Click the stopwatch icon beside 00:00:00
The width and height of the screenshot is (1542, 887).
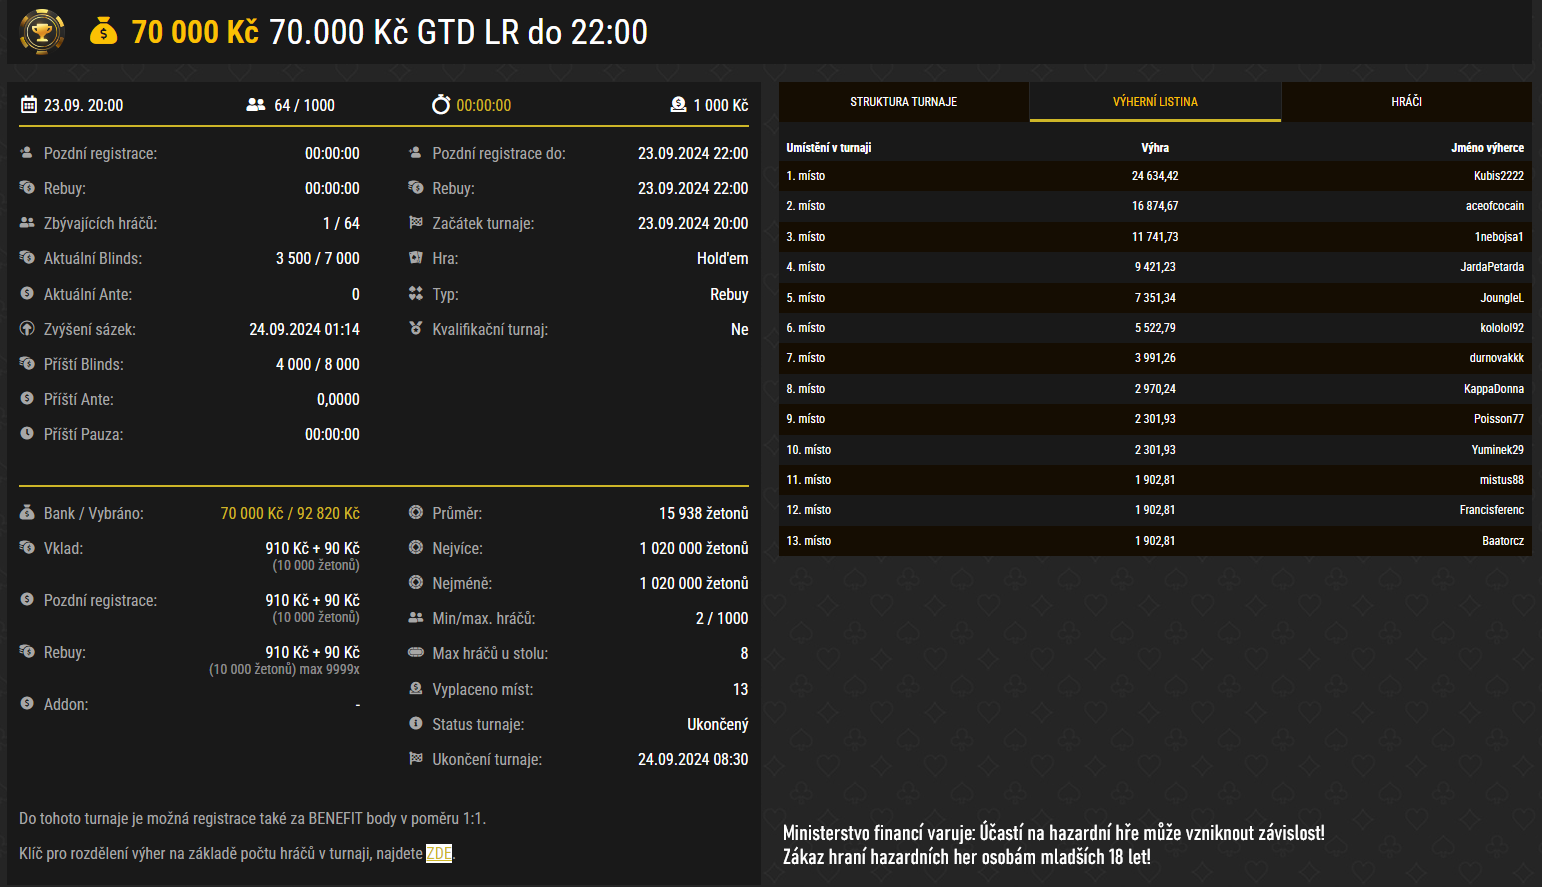click(441, 105)
